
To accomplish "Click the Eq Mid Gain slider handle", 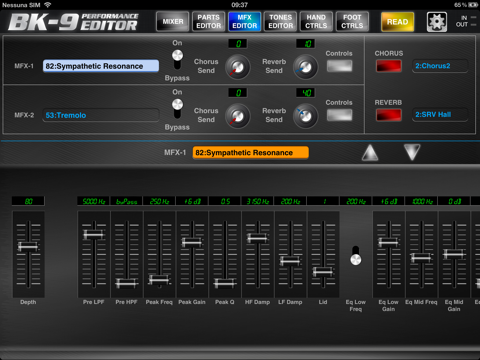I will pyautogui.click(x=454, y=254).
